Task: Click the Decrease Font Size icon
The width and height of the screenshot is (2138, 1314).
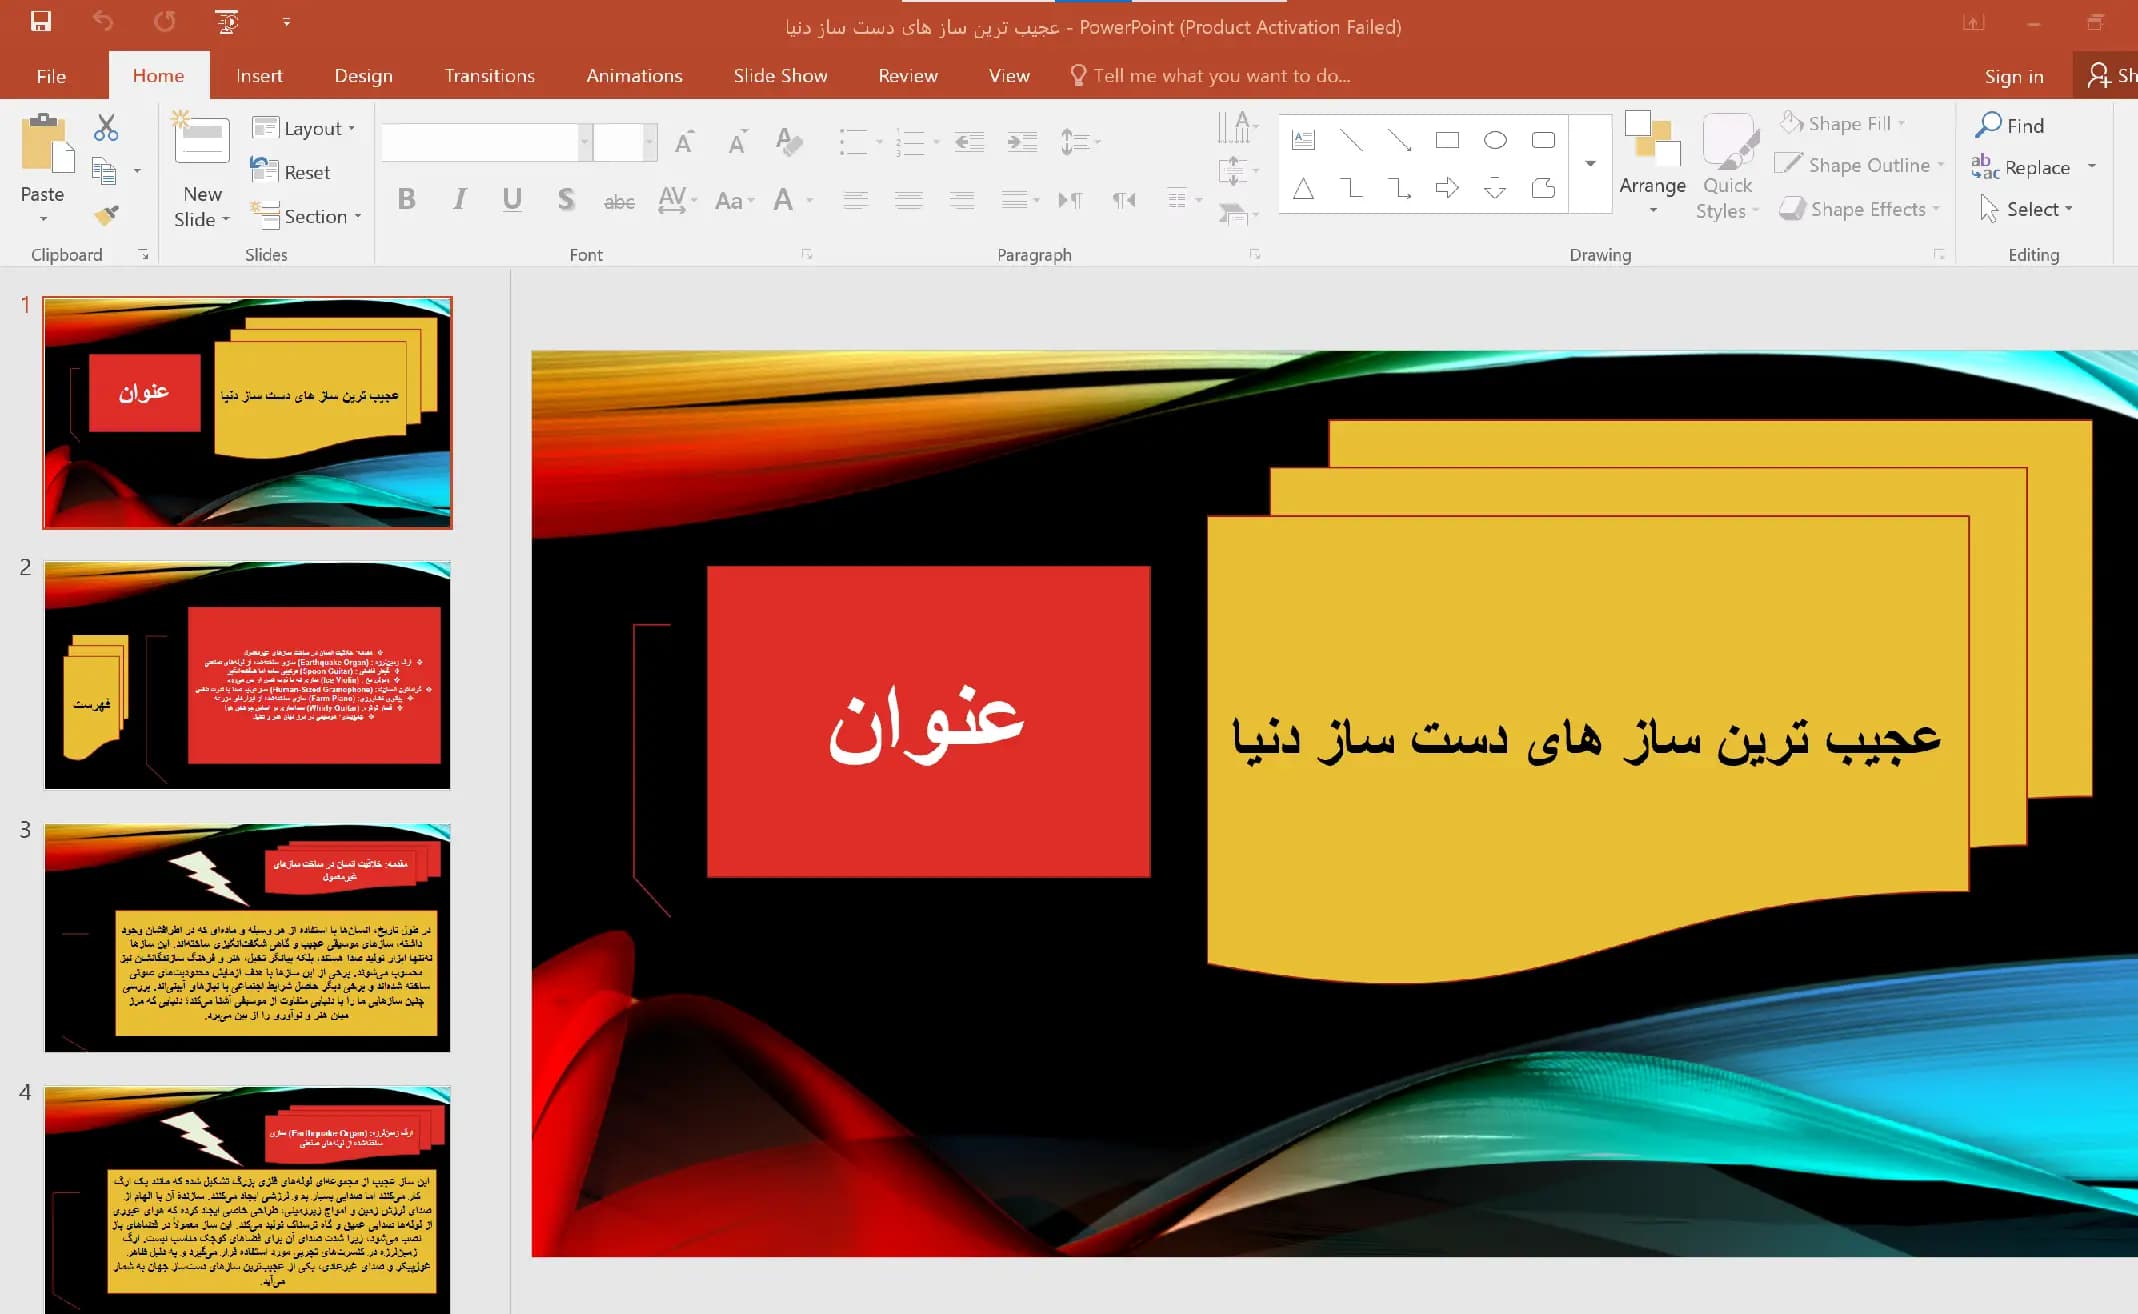Action: [x=737, y=142]
